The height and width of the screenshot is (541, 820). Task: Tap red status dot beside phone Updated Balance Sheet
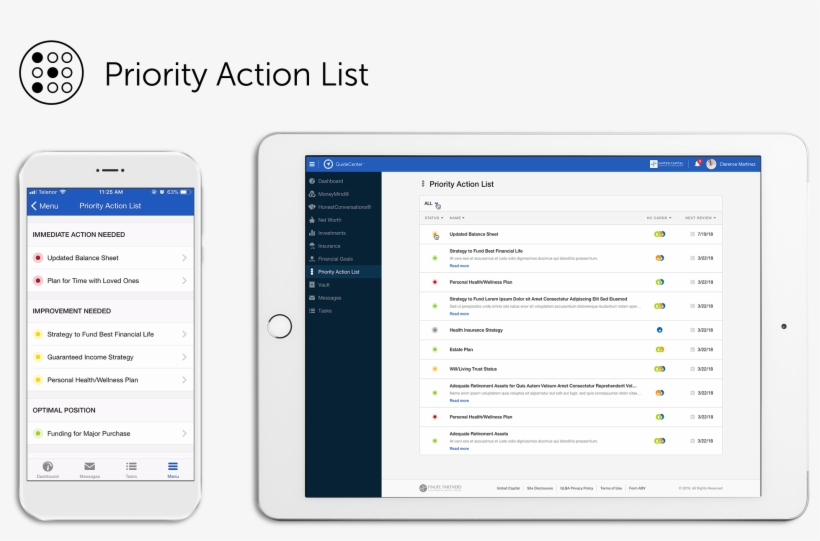click(38, 258)
